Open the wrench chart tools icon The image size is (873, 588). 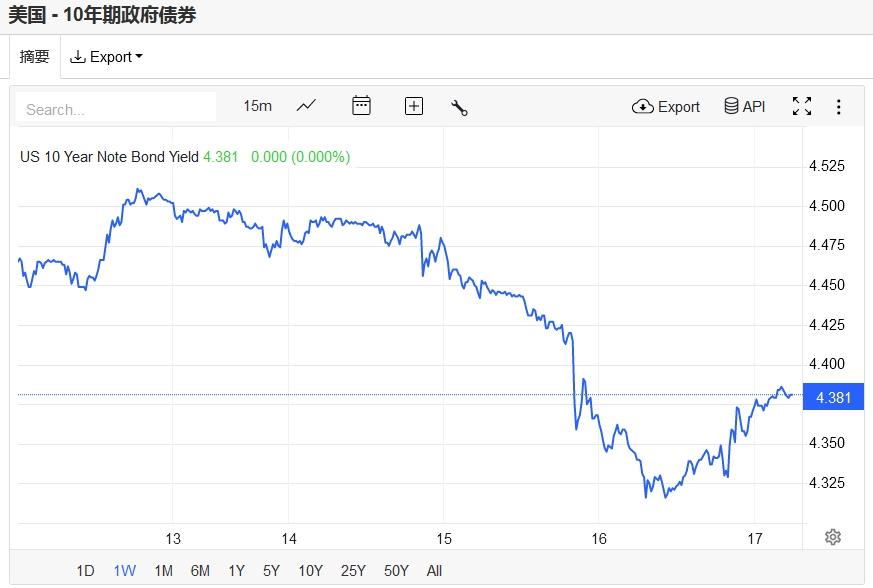coord(460,107)
